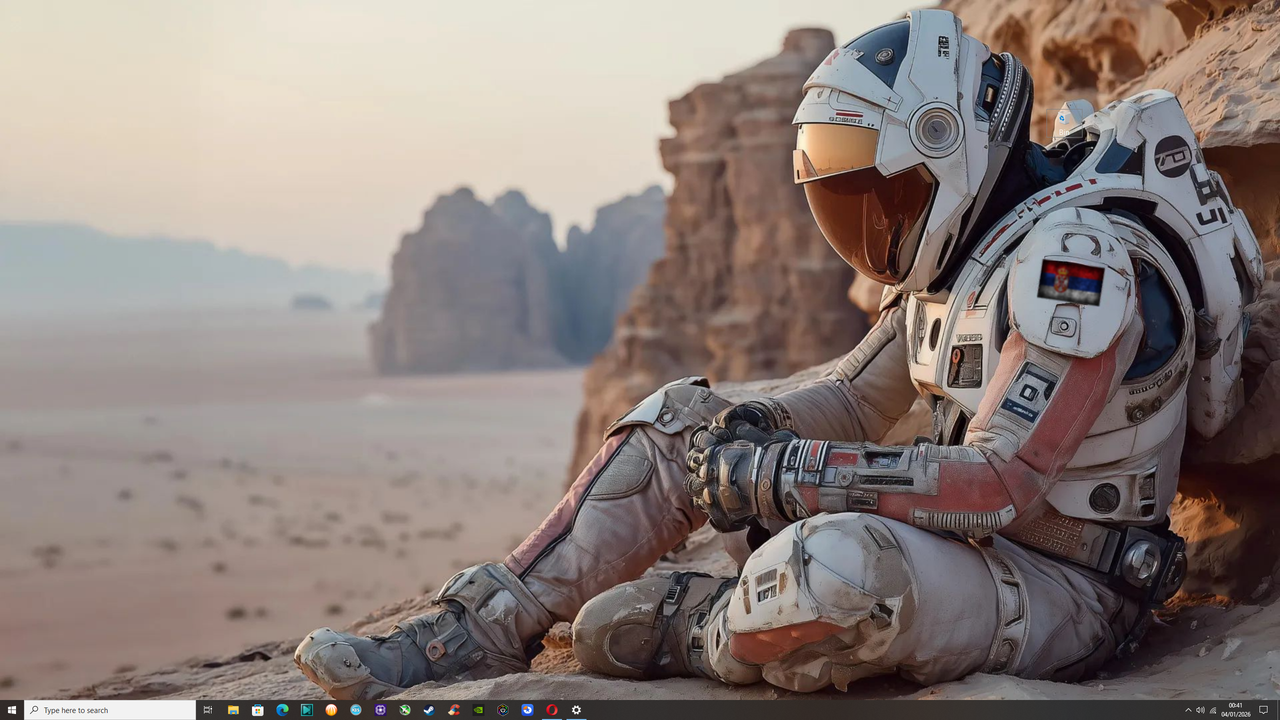
Task: Open the hexagonal RGB utility on the taskbar
Action: tap(502, 710)
